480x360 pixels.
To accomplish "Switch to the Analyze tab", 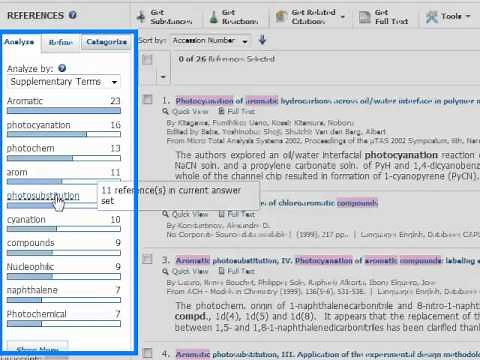I will coord(19,42).
